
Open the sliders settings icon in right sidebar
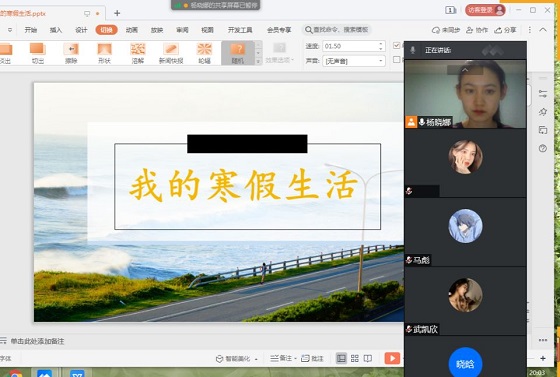(x=543, y=94)
